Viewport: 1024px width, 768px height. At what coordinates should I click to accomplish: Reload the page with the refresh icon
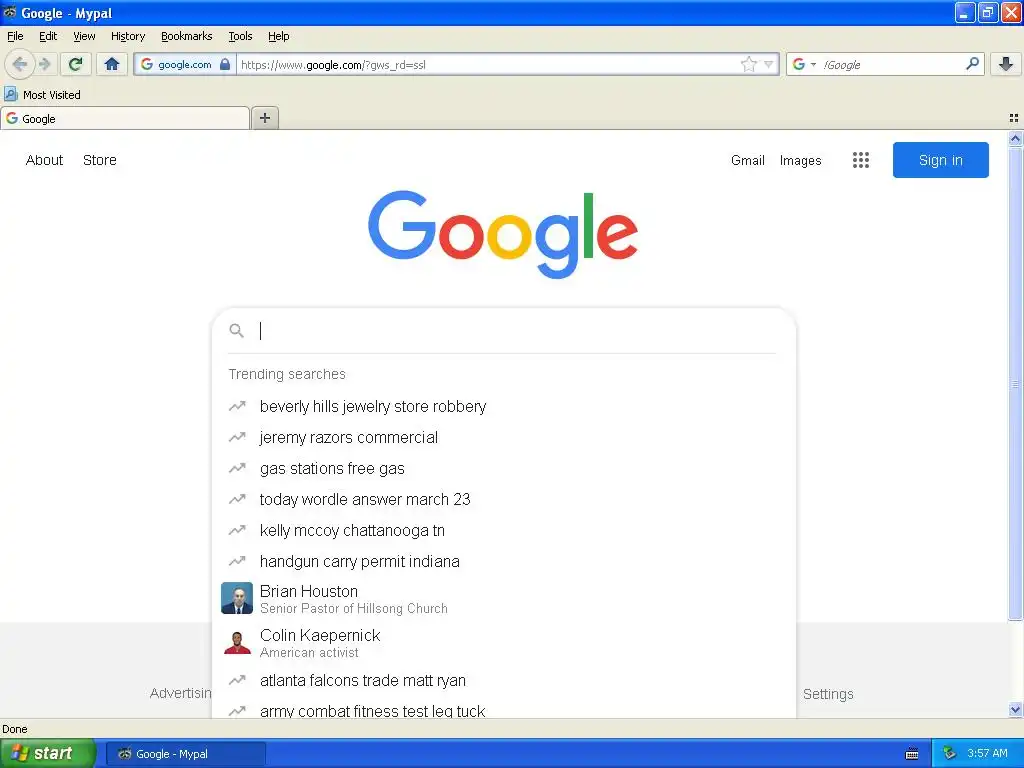(x=76, y=64)
